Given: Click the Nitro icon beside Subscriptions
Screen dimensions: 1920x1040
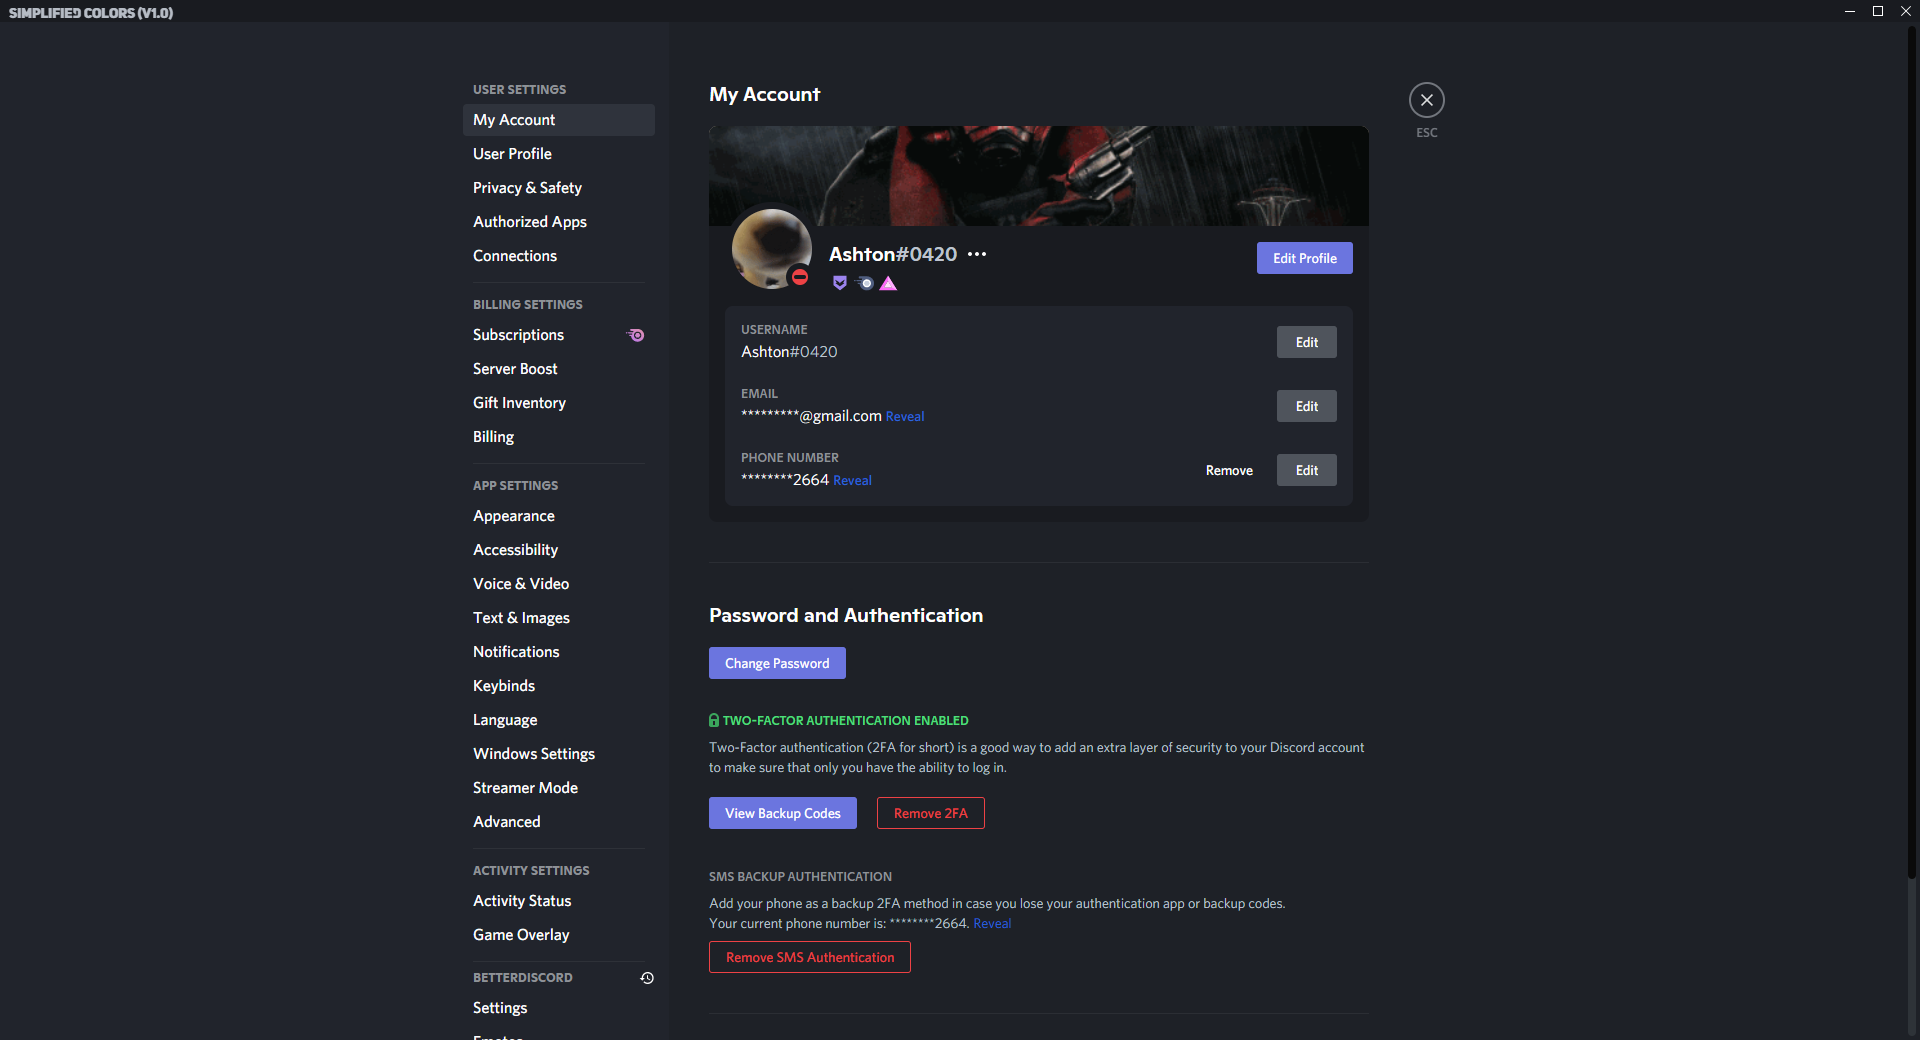Looking at the screenshot, I should (636, 335).
